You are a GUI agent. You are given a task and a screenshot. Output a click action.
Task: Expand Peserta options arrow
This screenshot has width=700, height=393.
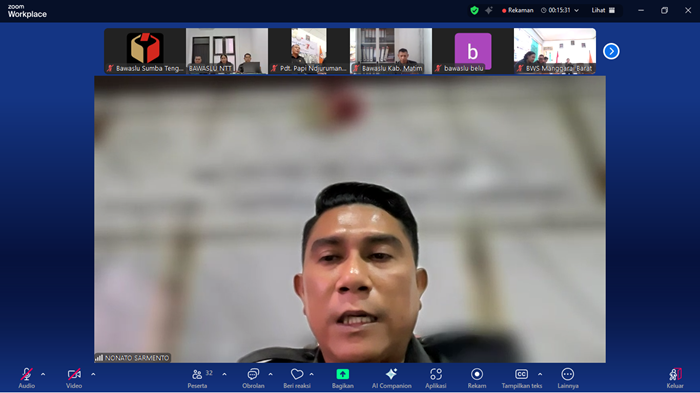(x=225, y=374)
